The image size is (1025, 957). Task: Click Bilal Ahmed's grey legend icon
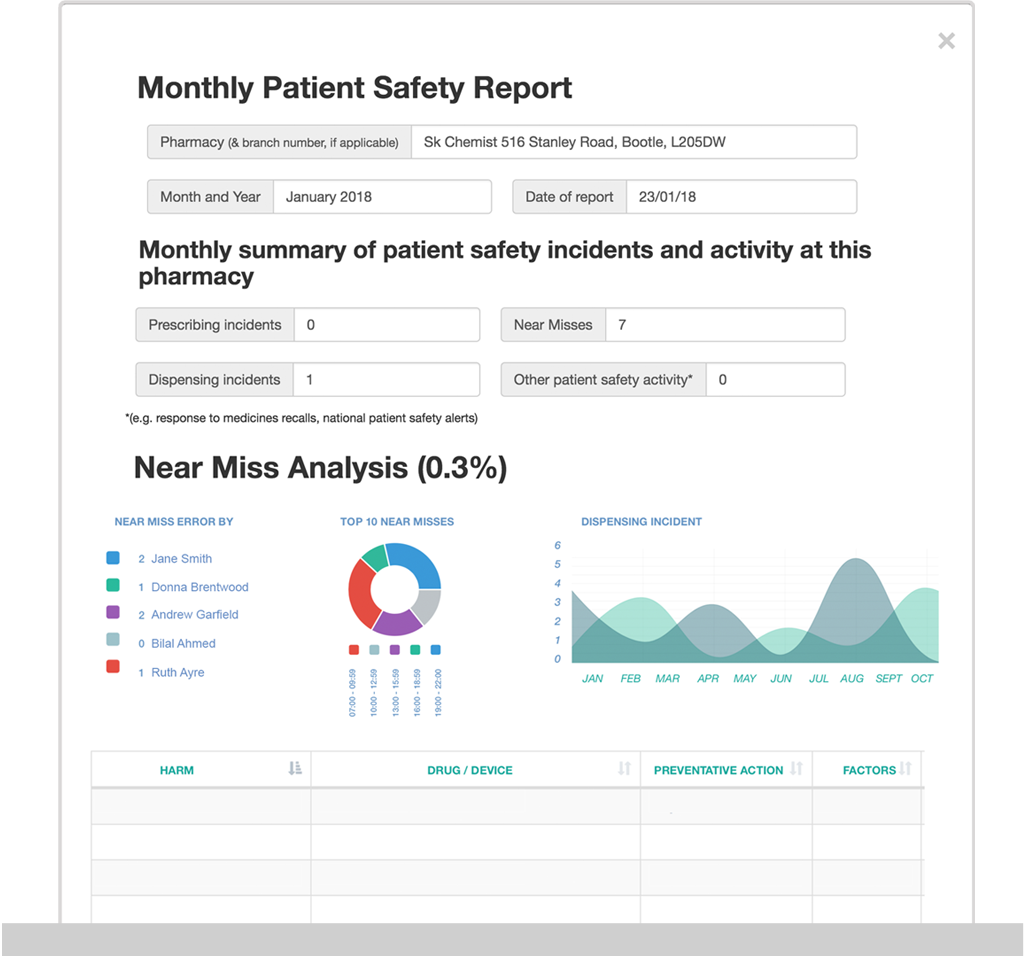click(112, 637)
